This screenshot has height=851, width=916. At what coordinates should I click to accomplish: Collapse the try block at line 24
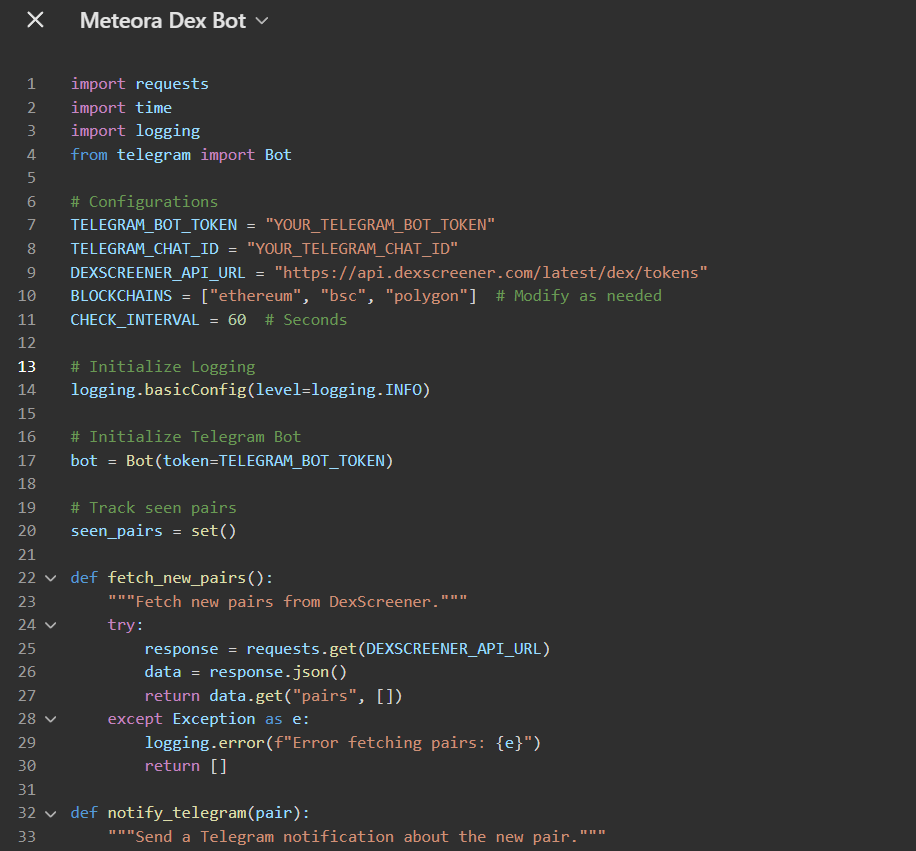pos(51,625)
